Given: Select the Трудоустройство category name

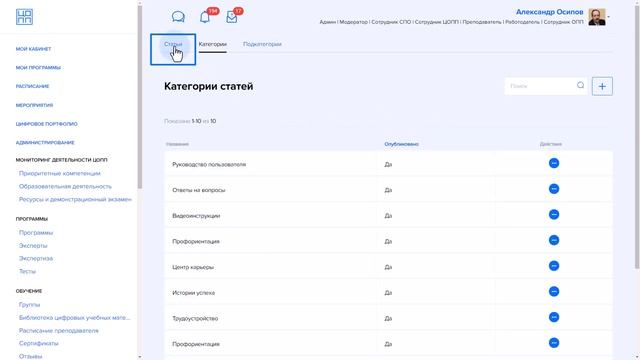Looking at the screenshot, I should click(195, 319).
